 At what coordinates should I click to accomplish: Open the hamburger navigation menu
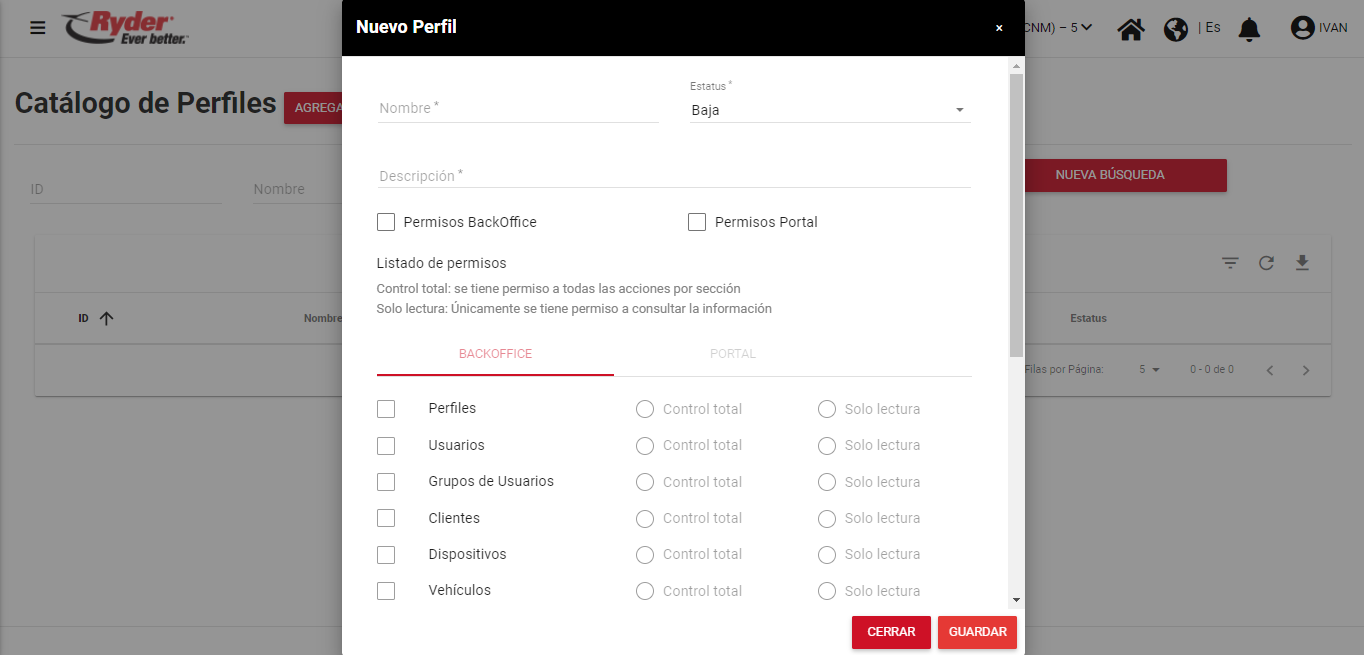click(38, 28)
